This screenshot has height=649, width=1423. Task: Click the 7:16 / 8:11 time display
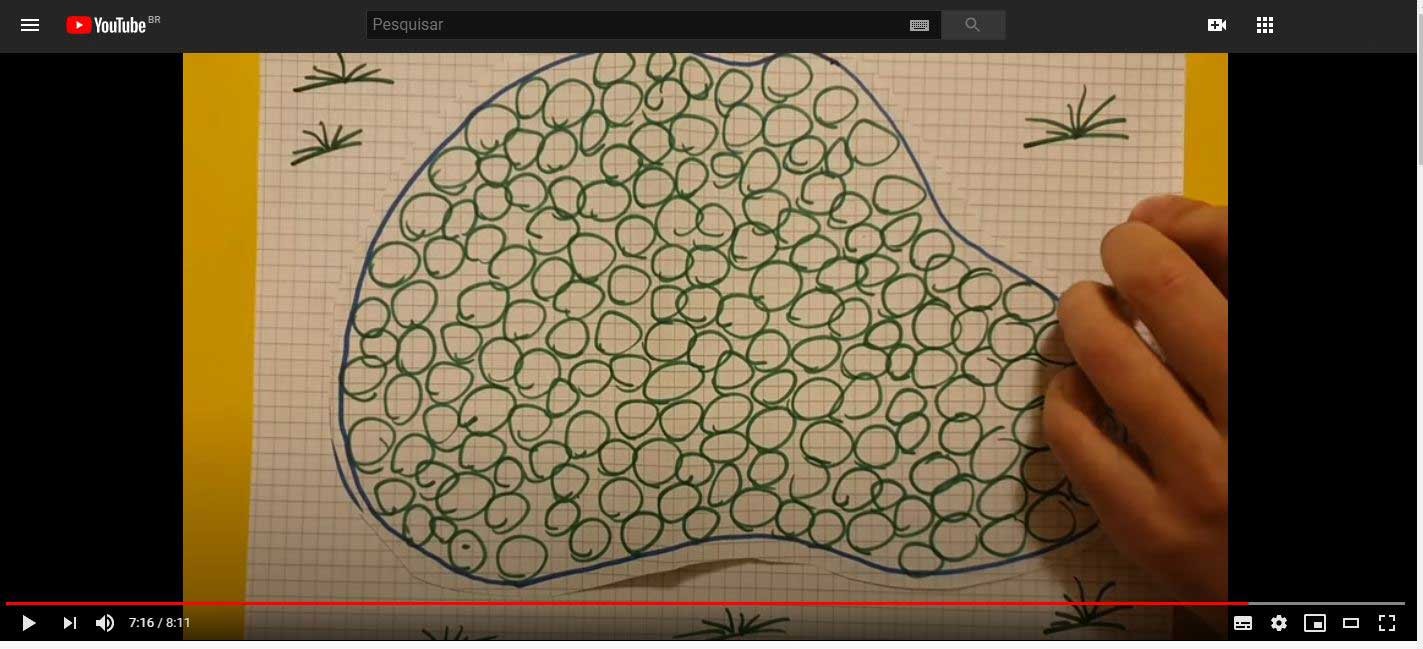[159, 623]
